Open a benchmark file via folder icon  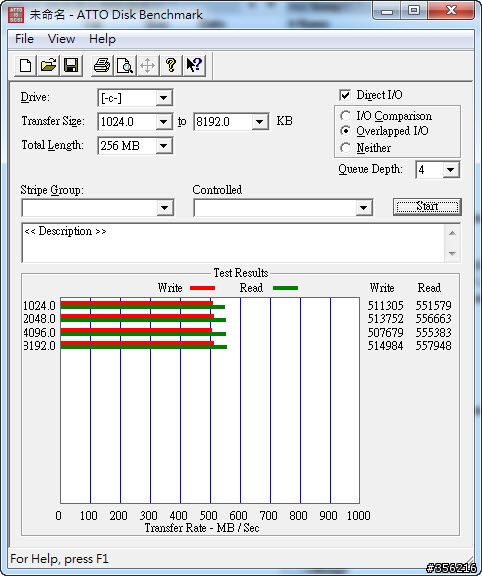[48, 66]
